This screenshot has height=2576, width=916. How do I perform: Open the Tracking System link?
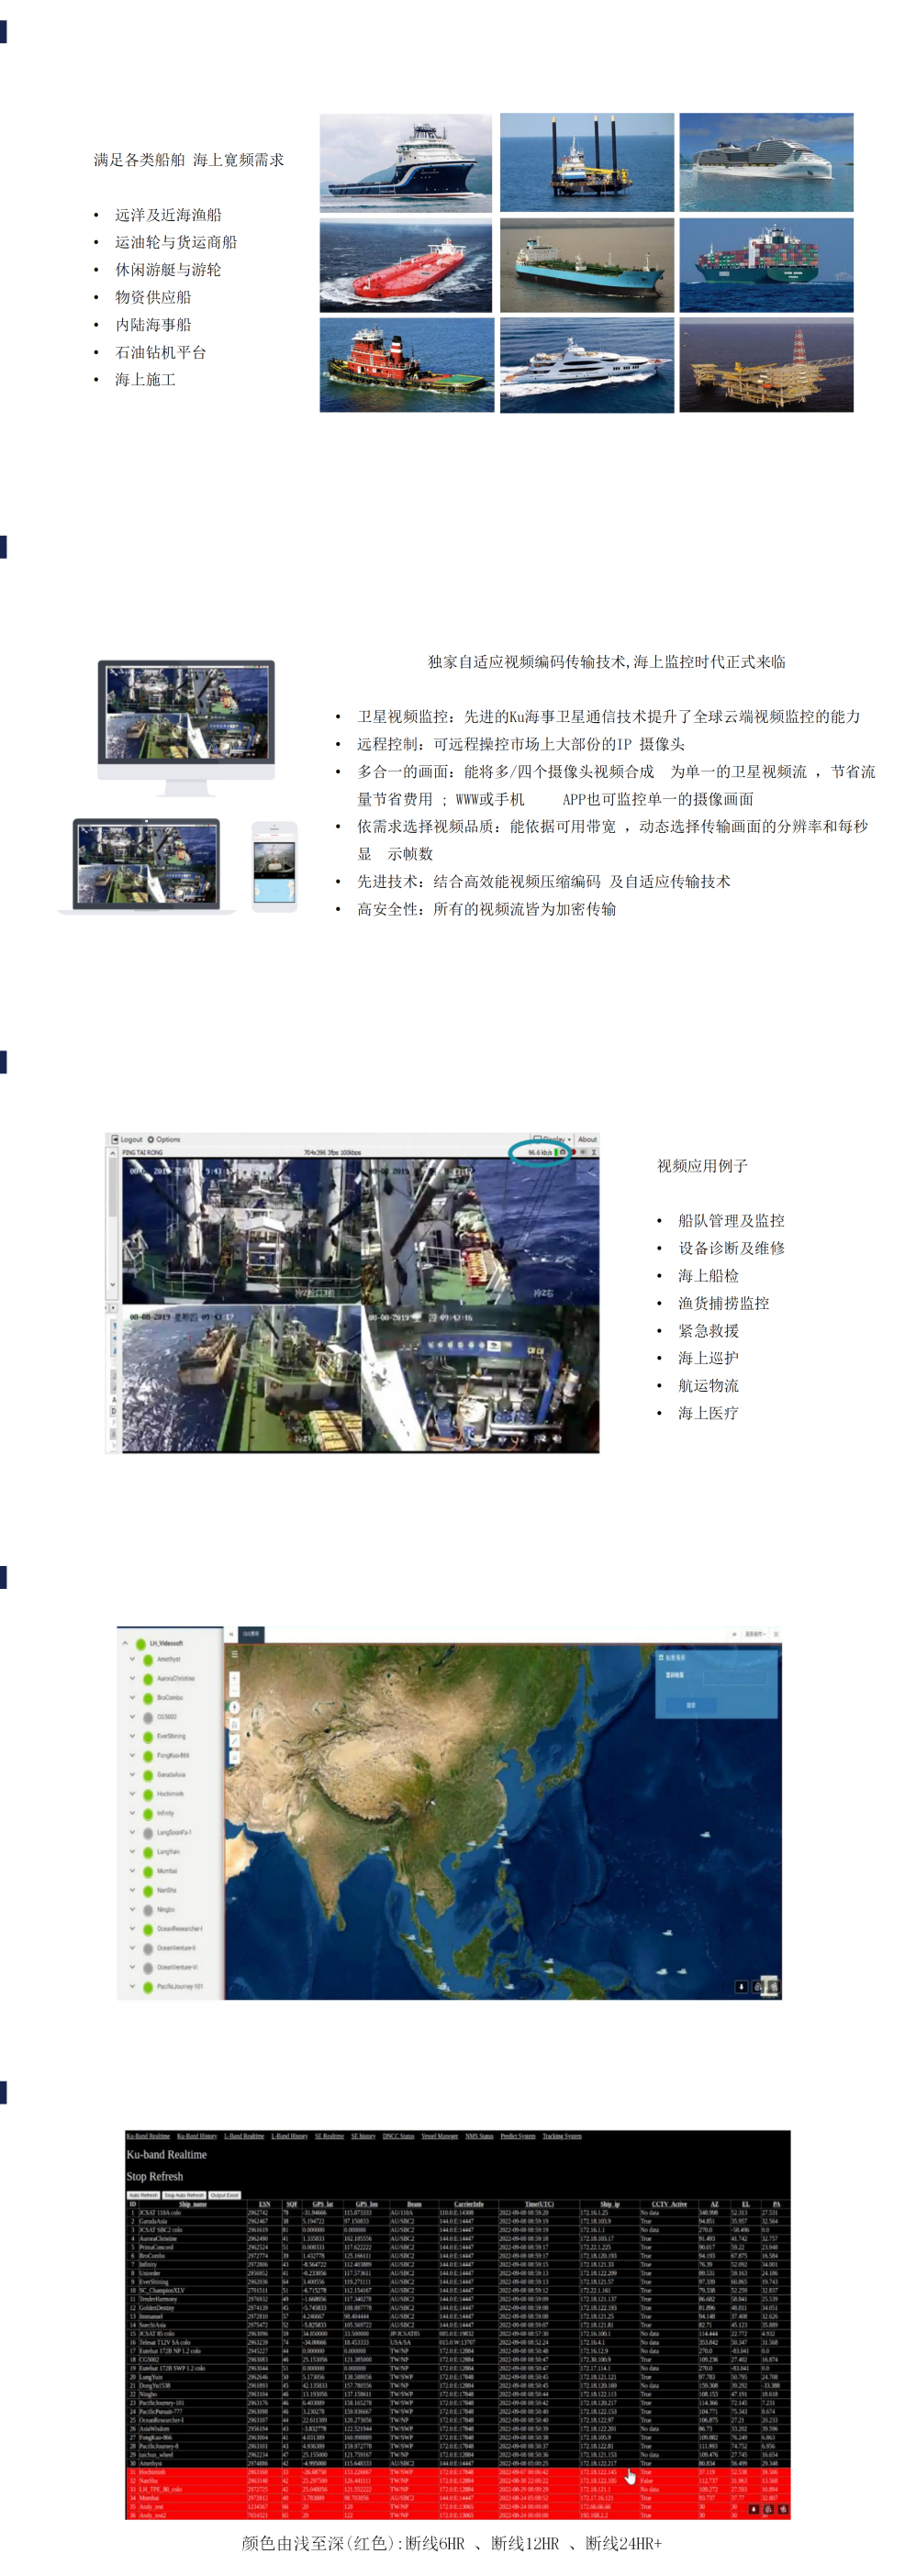[563, 2137]
